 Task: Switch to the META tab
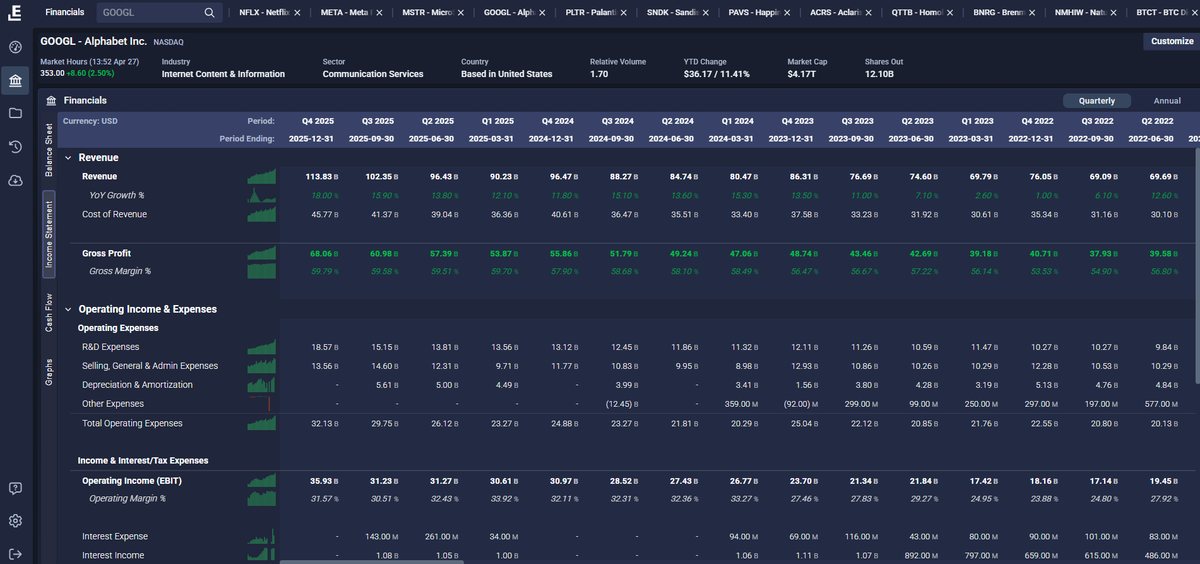point(344,13)
